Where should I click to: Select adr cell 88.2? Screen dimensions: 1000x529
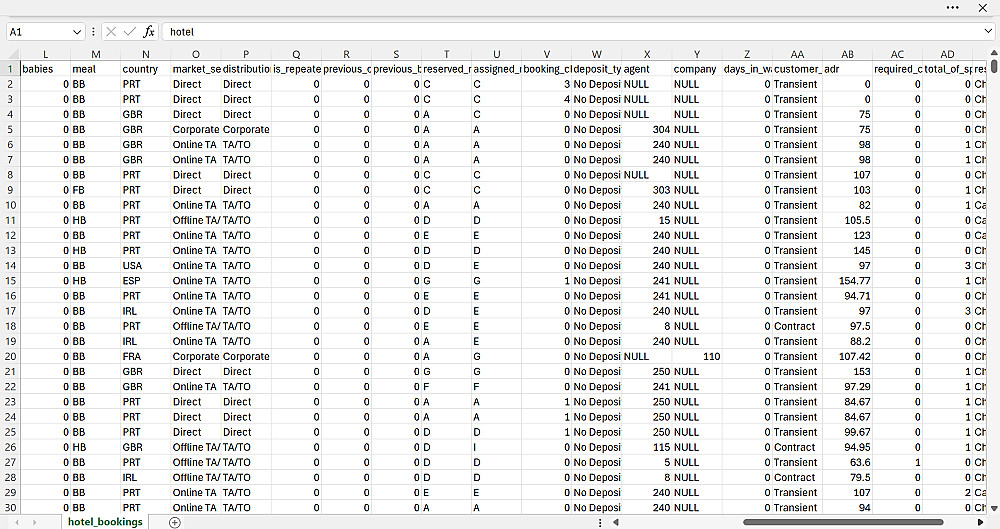tap(847, 341)
